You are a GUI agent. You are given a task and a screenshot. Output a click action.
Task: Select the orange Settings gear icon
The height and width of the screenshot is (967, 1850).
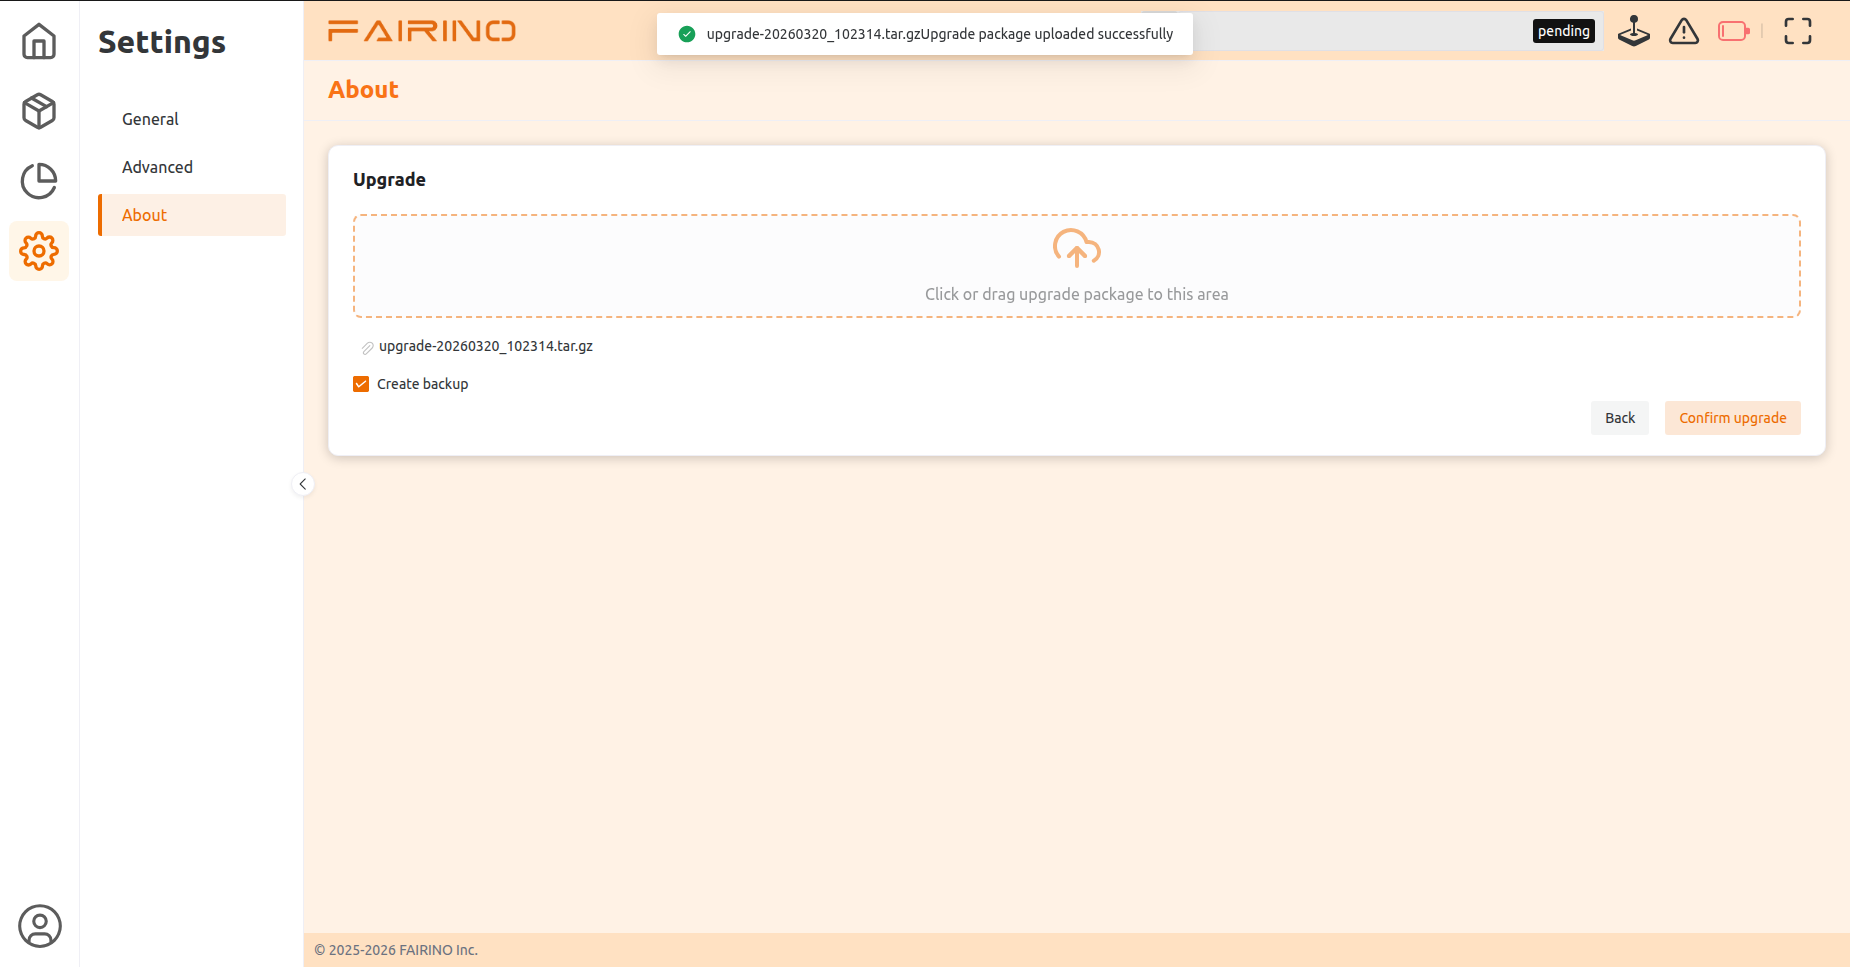[x=39, y=251]
